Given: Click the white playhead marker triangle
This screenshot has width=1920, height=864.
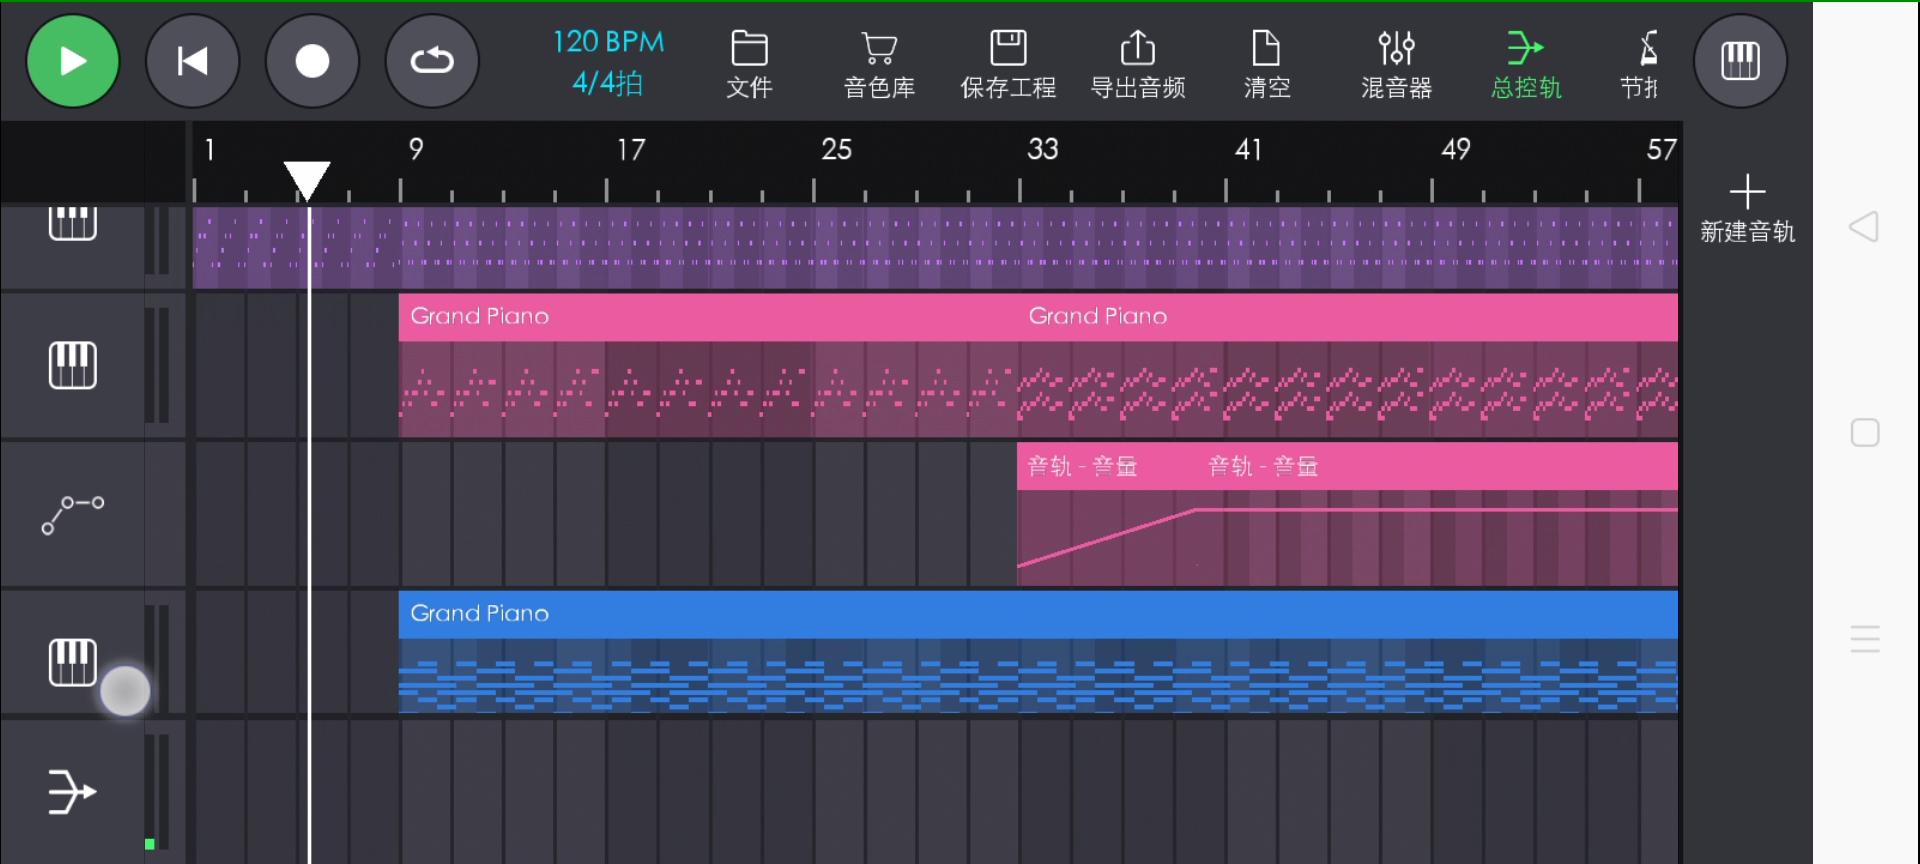Looking at the screenshot, I should (x=307, y=181).
